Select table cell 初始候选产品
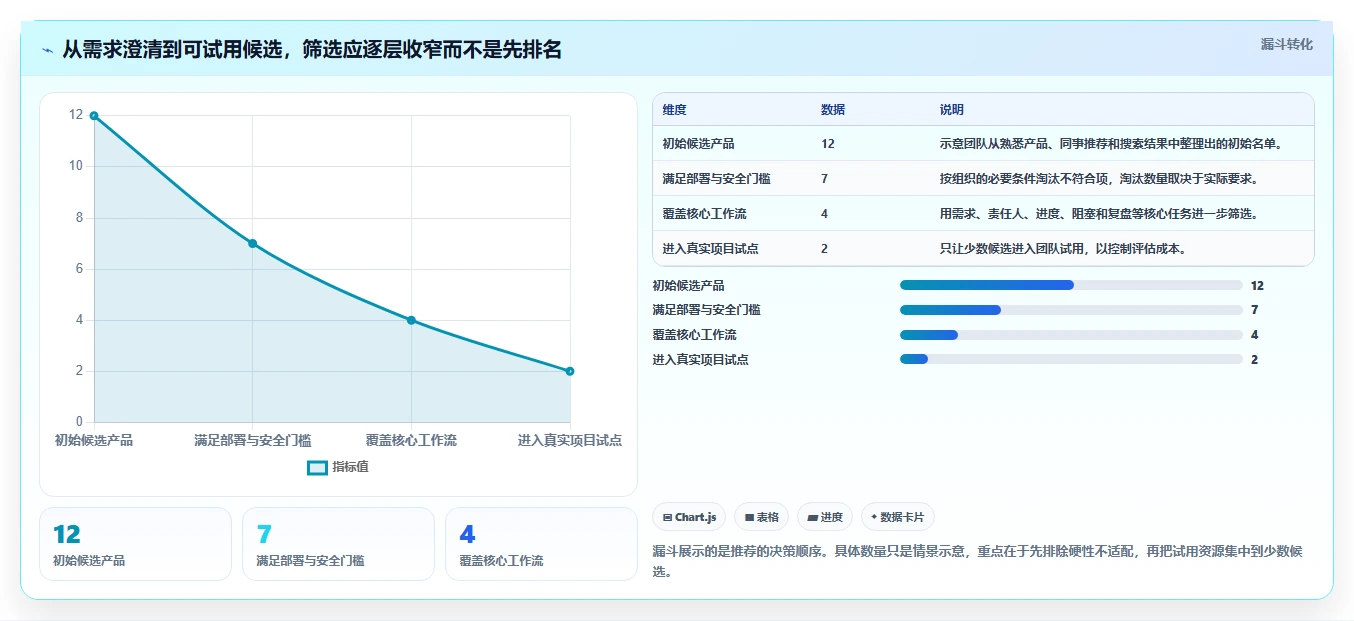 point(698,144)
